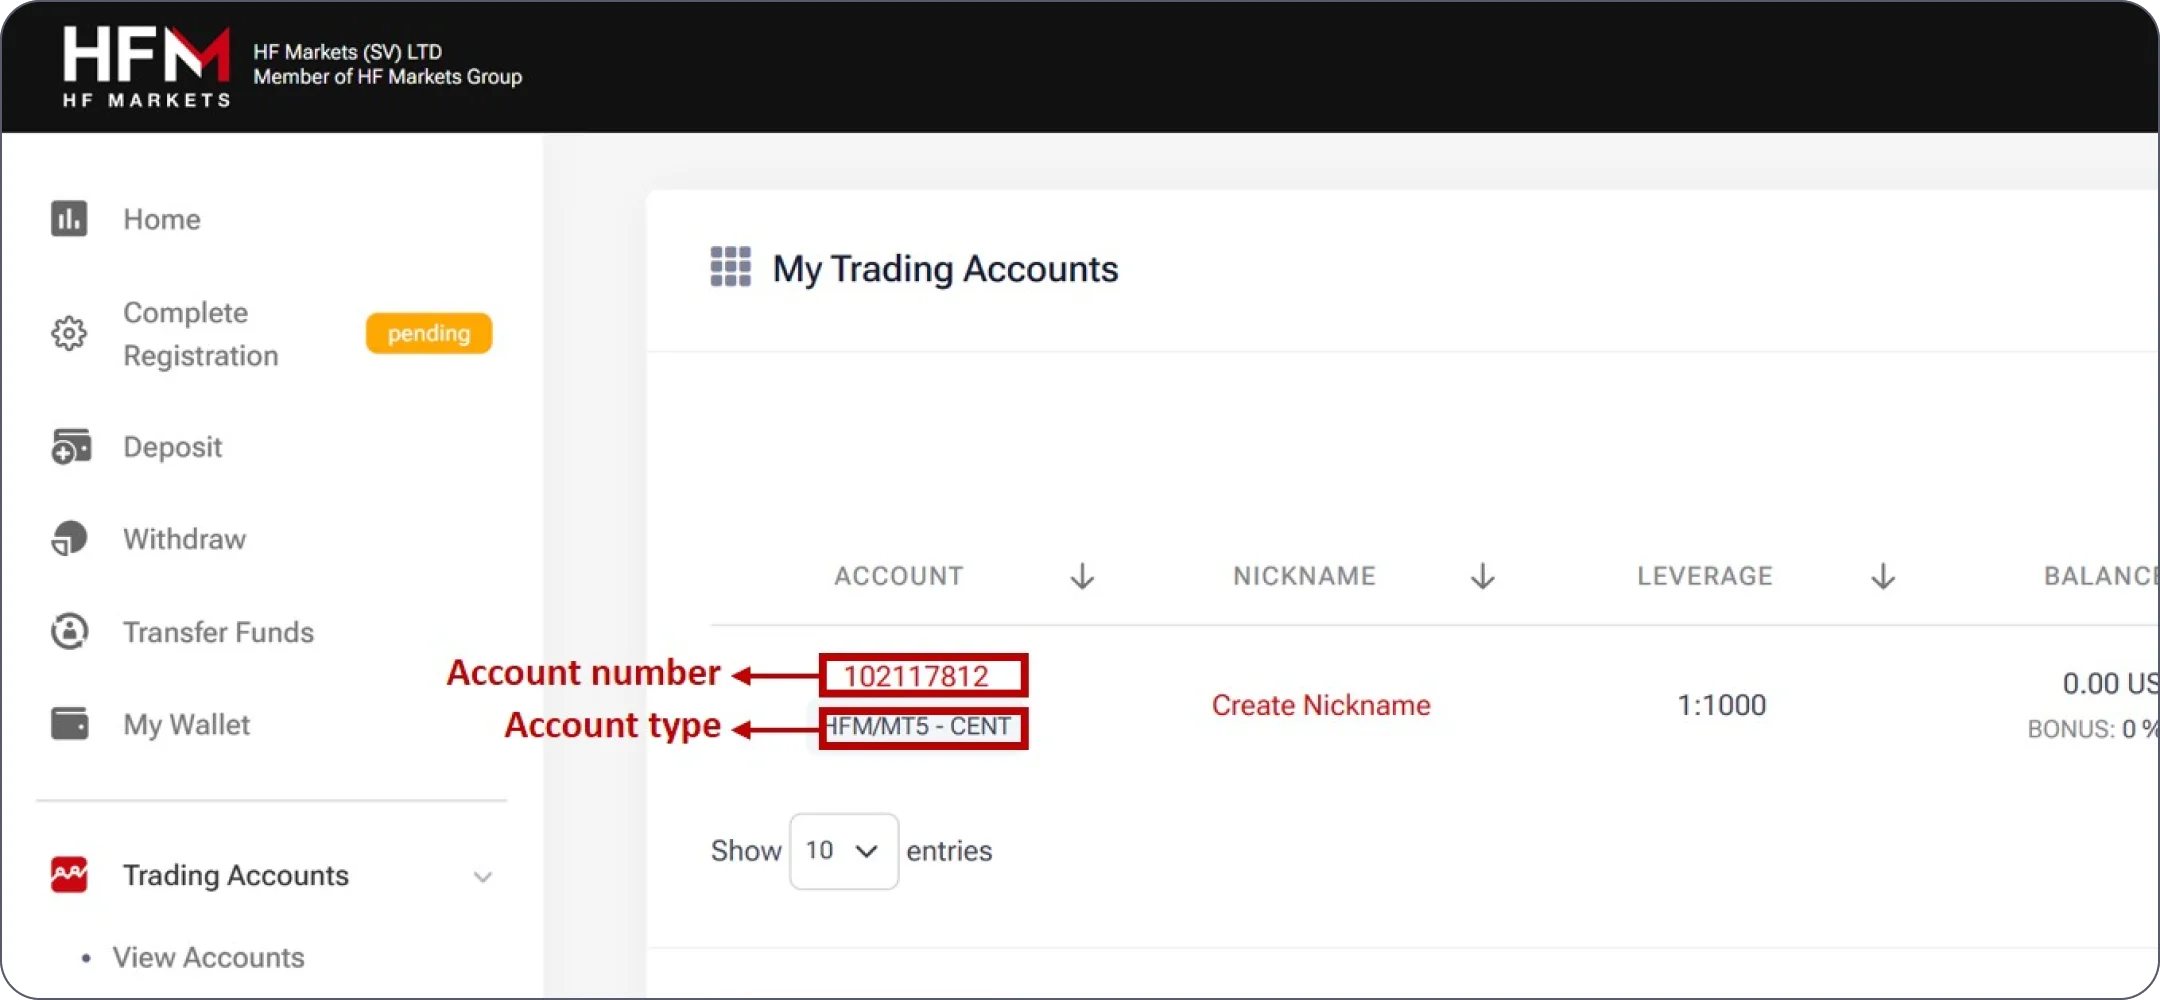
Task: Click the red Trading Accounts icon
Action: pos(69,875)
